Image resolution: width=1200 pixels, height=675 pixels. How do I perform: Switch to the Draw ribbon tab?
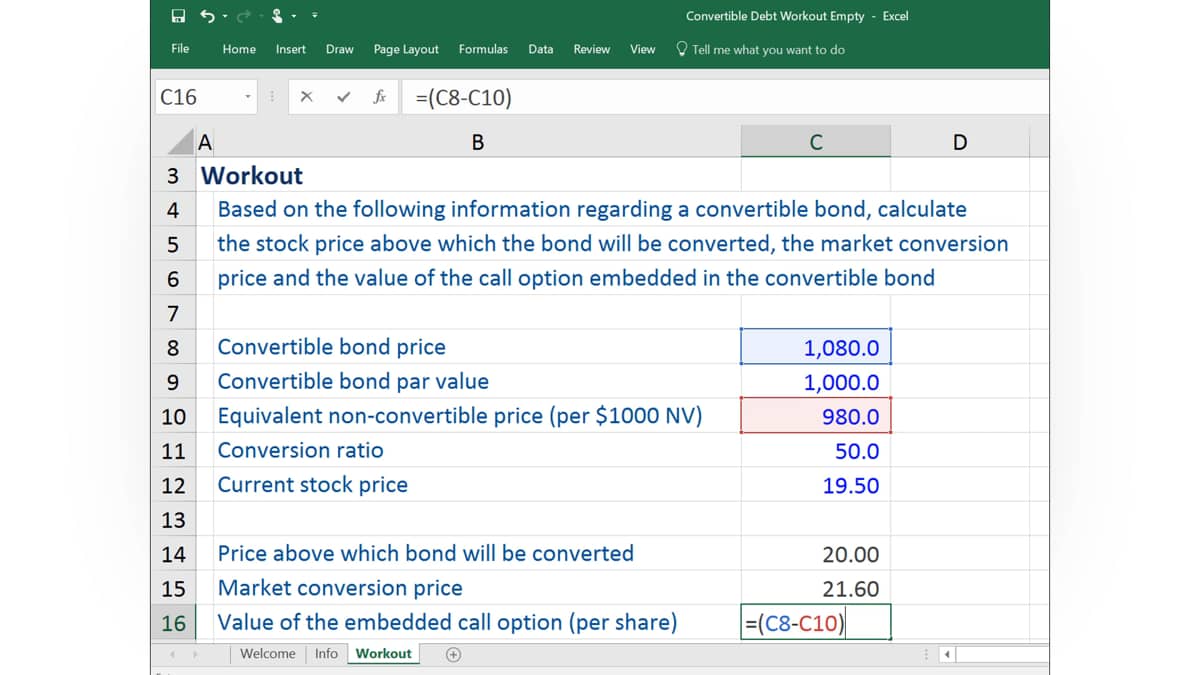[340, 49]
